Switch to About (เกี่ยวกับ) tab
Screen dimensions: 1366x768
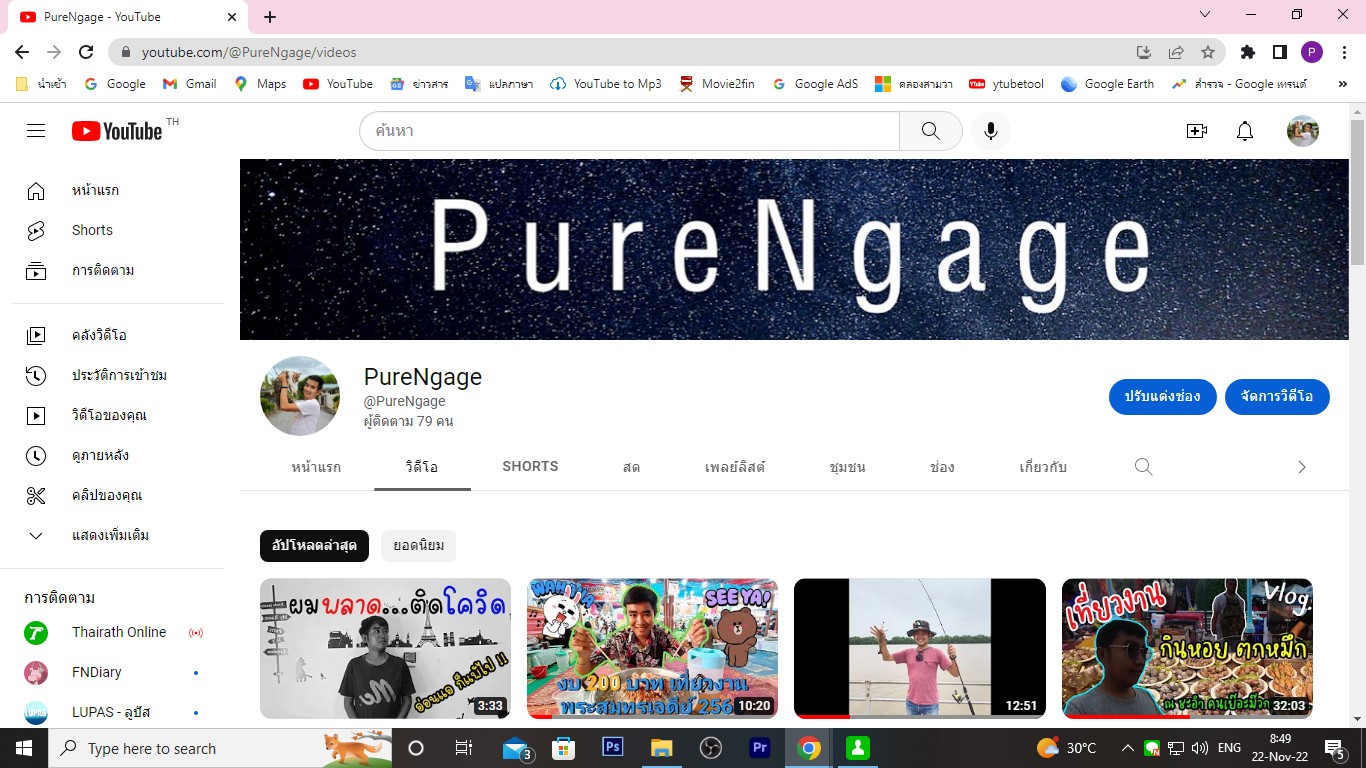pyautogui.click(x=1043, y=467)
